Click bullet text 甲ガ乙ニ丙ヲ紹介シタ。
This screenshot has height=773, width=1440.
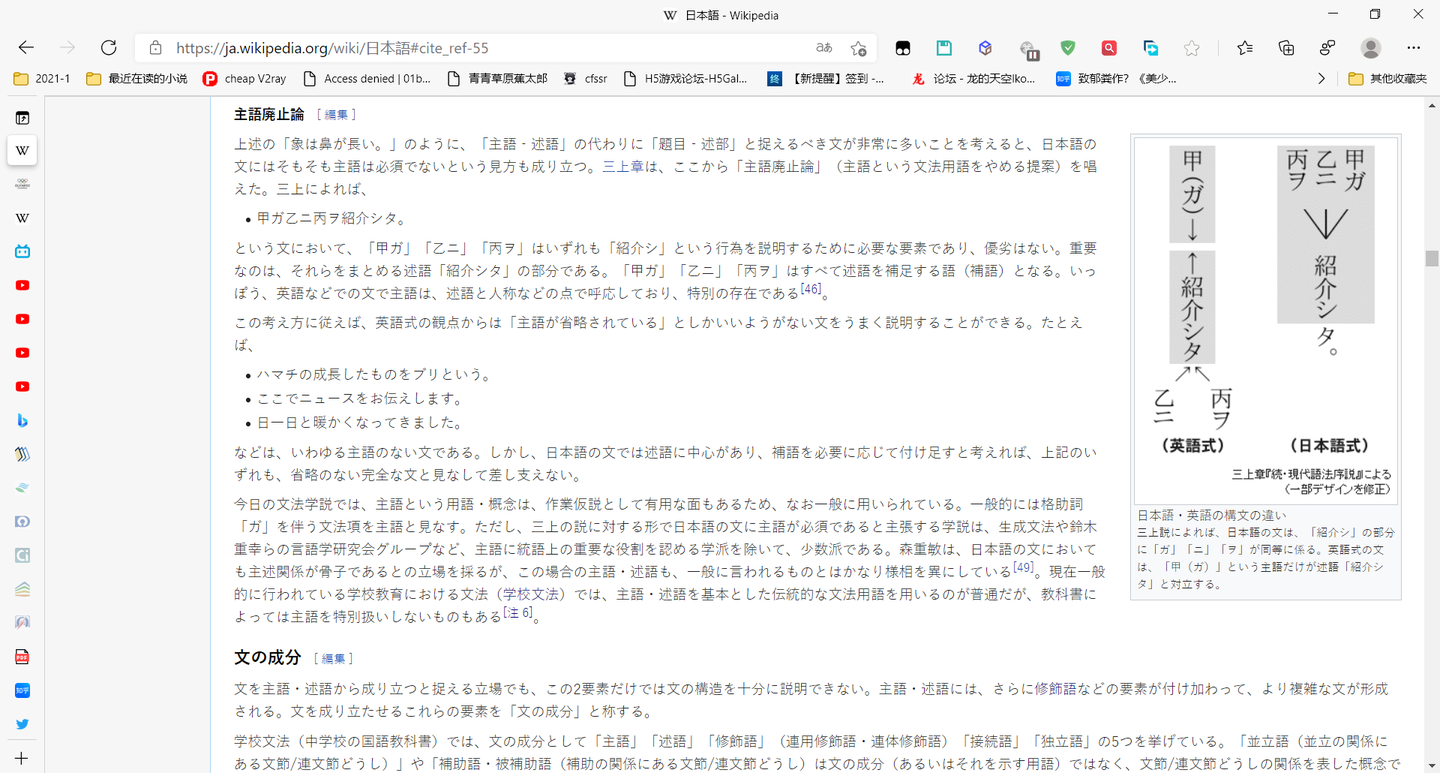click(x=331, y=218)
